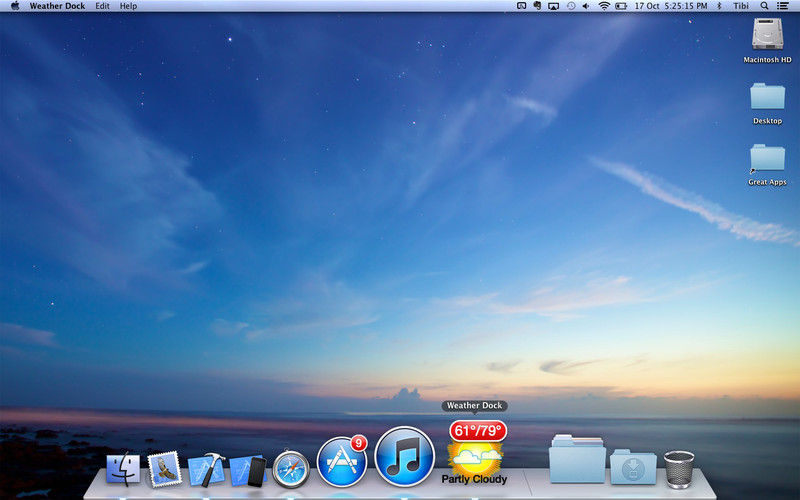The width and height of the screenshot is (800, 500).
Task: Open the Apple menu
Action: (x=14, y=6)
